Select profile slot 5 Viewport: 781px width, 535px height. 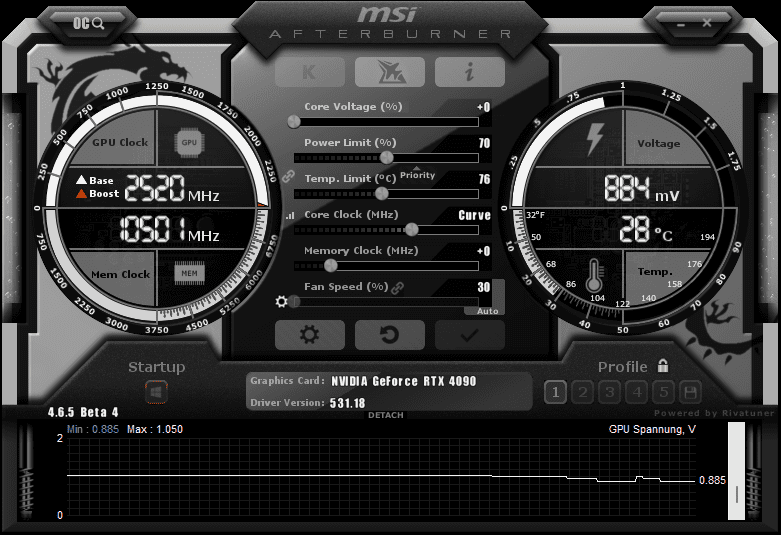click(663, 393)
